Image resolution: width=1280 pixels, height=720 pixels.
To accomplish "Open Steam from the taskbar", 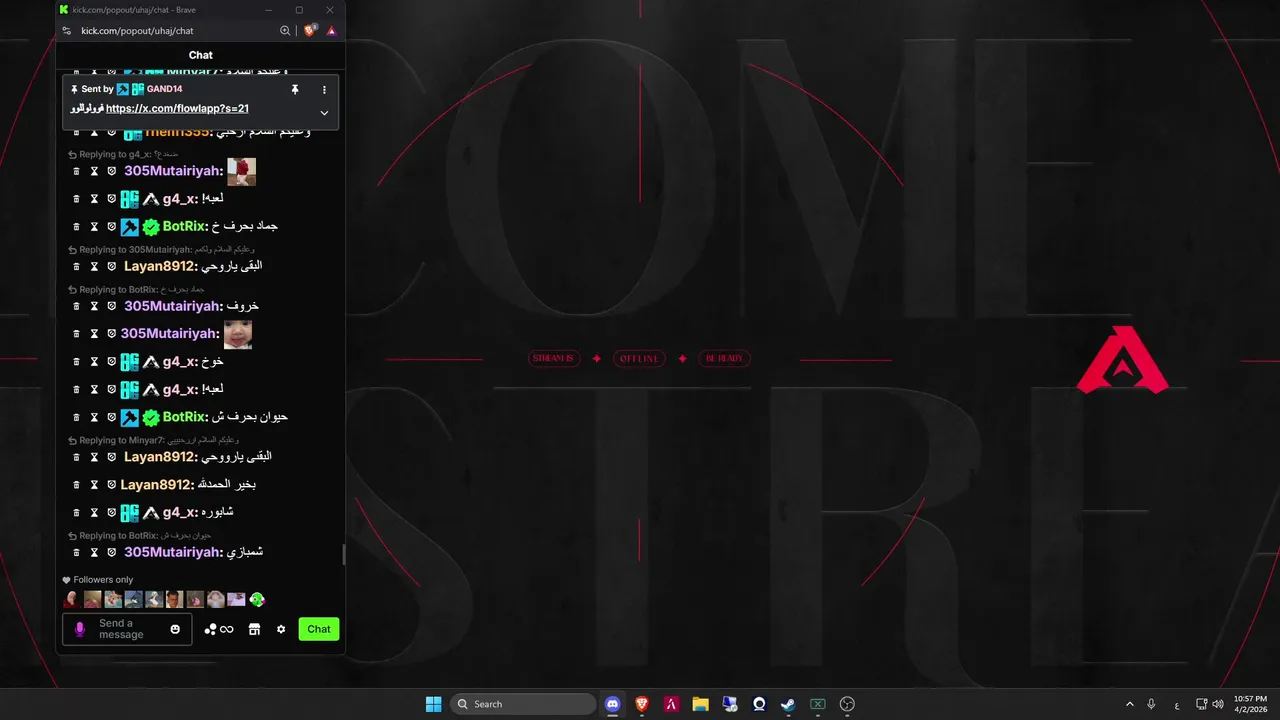I will 788,704.
